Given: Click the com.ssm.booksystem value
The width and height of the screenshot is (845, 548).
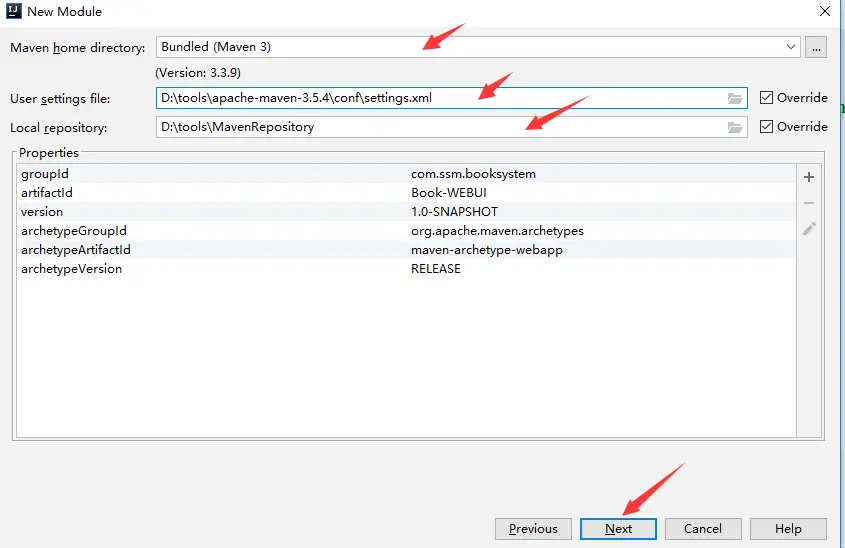Looking at the screenshot, I should pos(473,174).
